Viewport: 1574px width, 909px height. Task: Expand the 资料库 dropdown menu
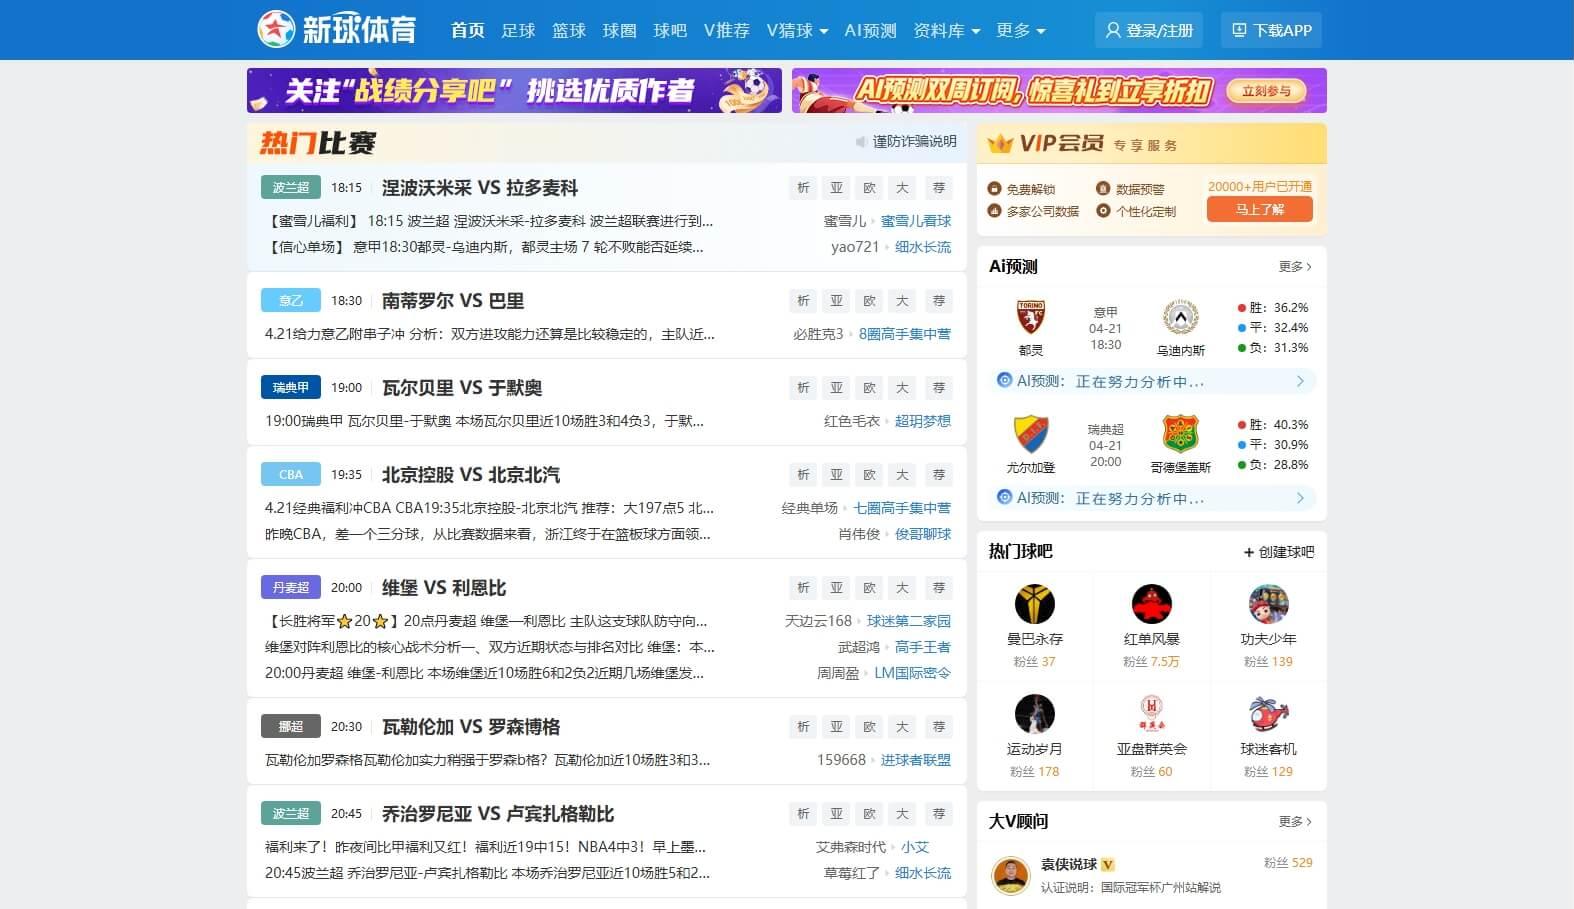946,31
